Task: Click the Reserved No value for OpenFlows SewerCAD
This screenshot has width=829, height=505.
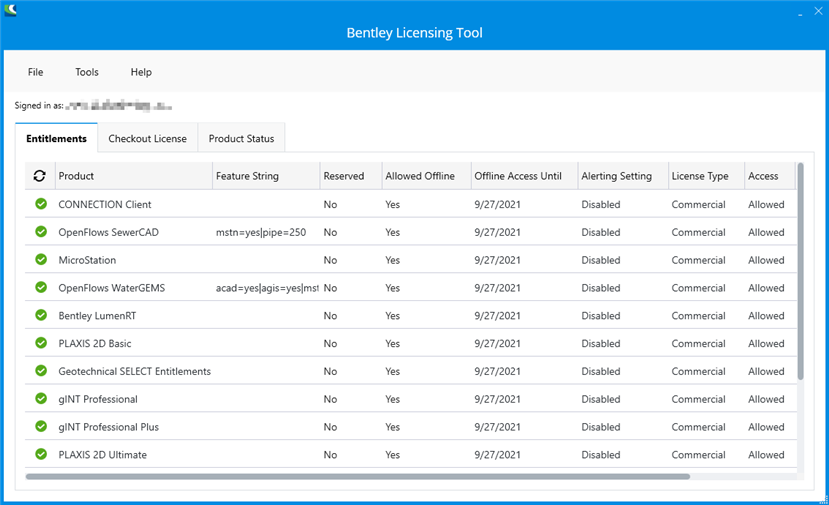Action: coord(330,232)
